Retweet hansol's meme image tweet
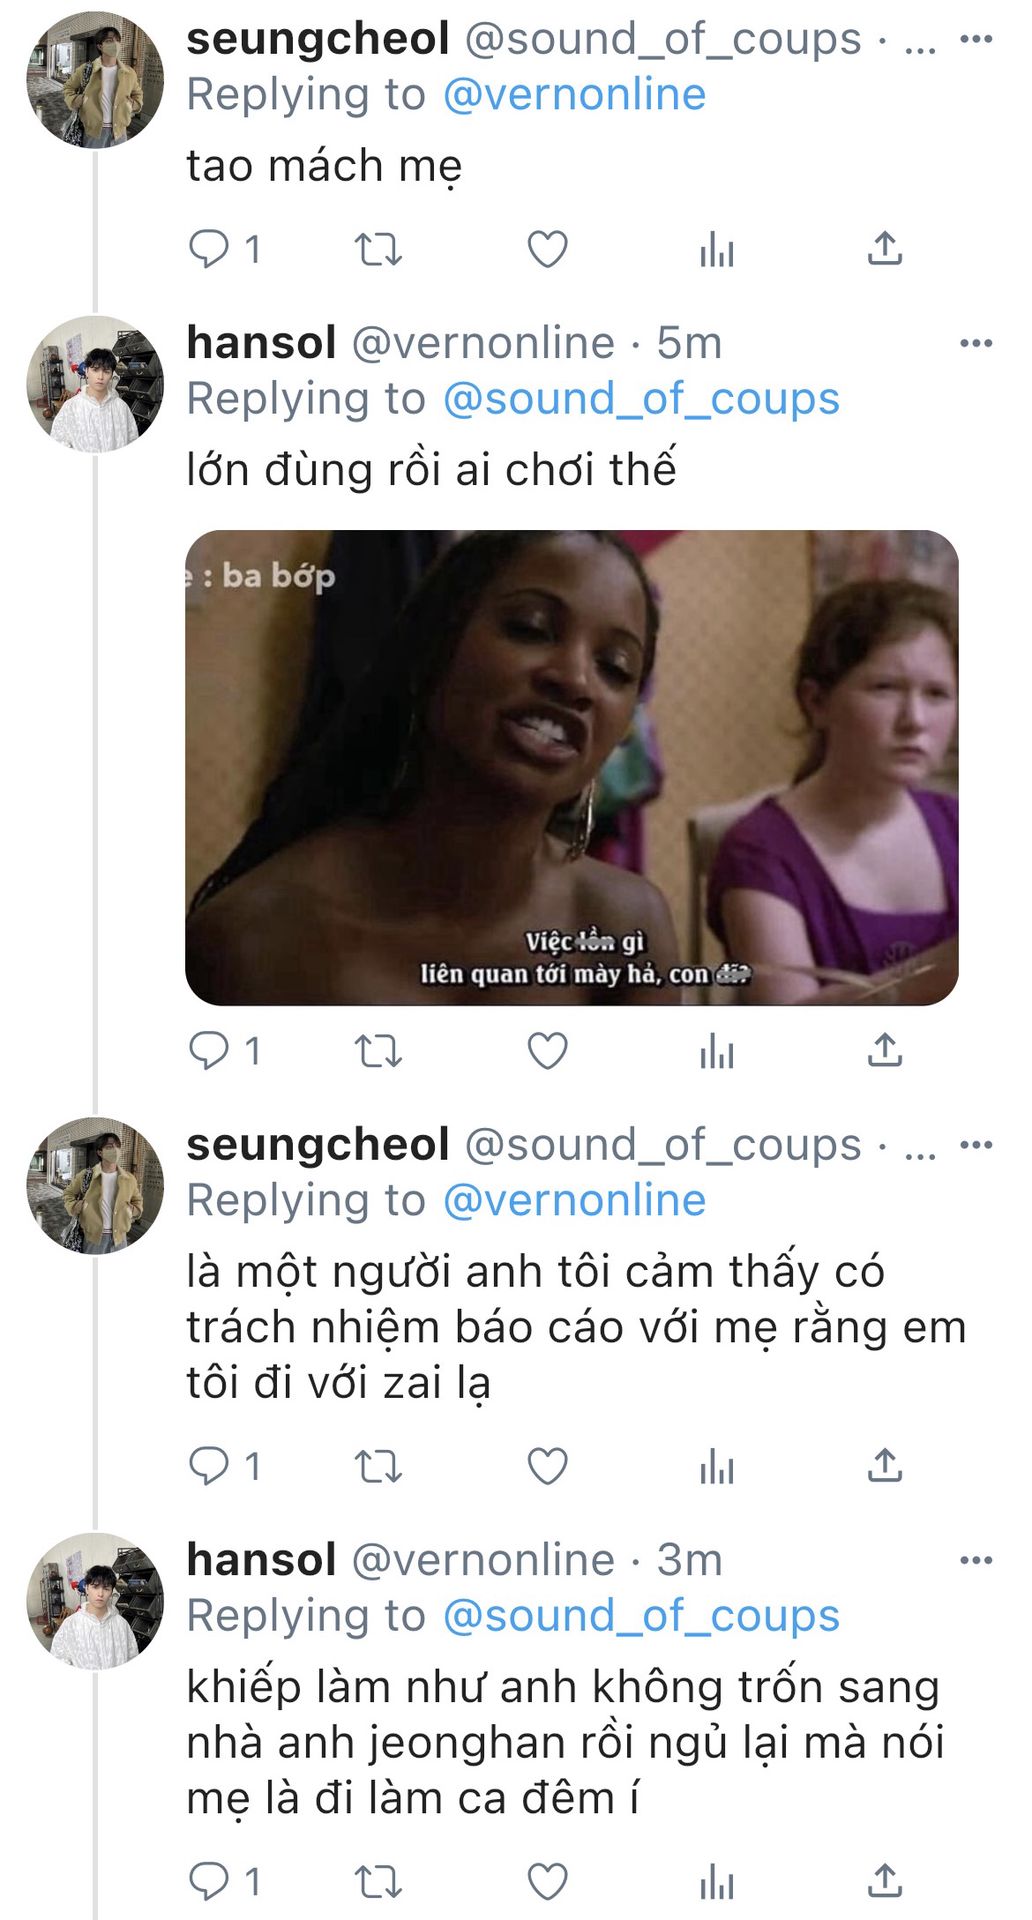 point(379,1051)
